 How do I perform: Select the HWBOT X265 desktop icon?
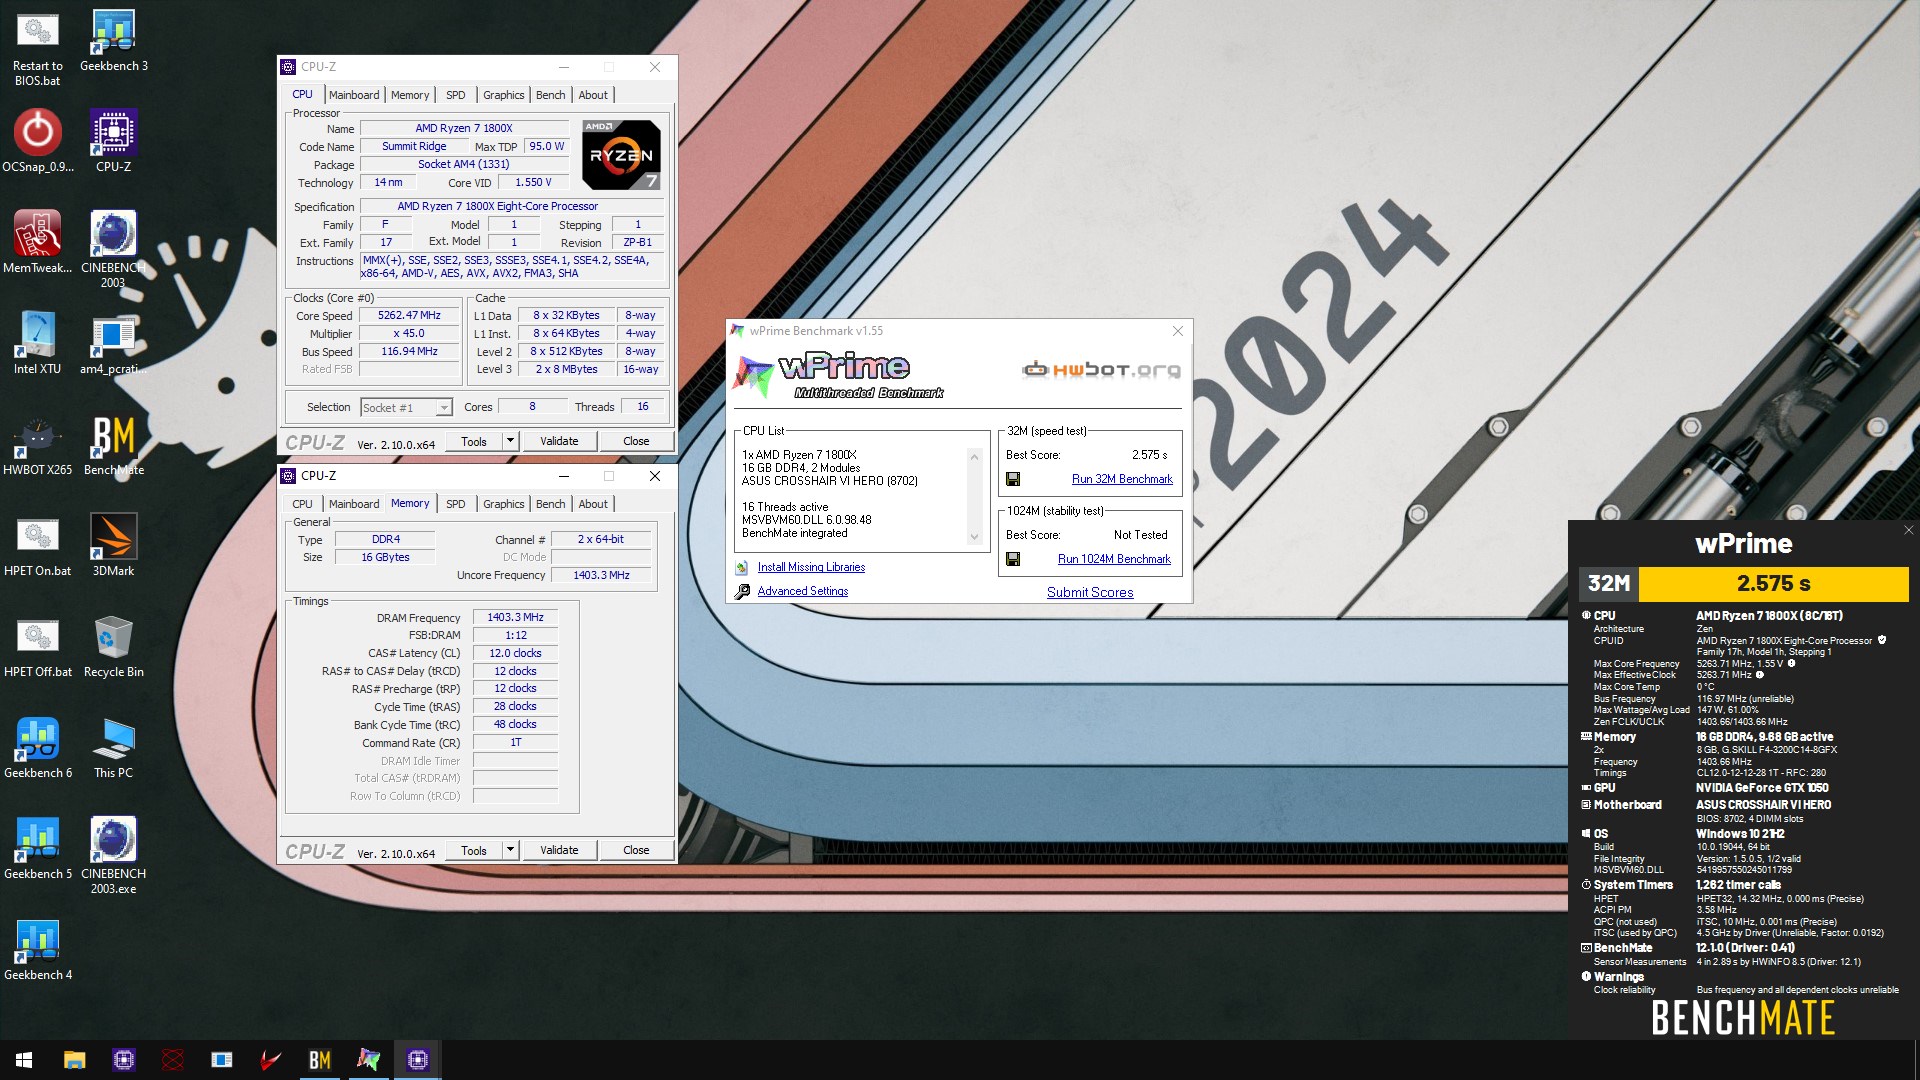(x=37, y=444)
